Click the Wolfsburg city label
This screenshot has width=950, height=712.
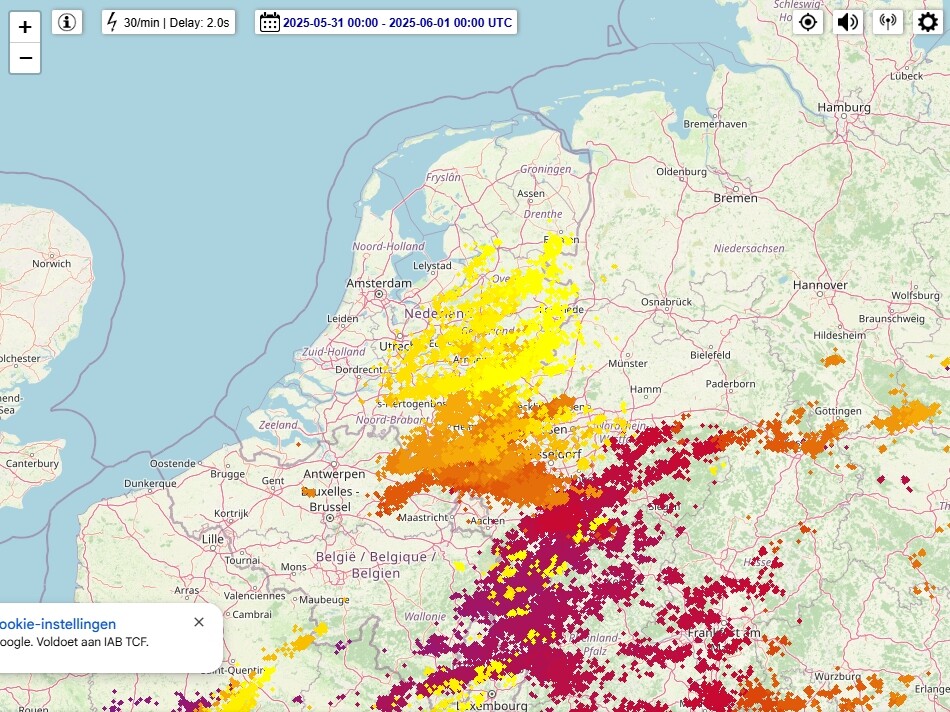[x=915, y=296]
